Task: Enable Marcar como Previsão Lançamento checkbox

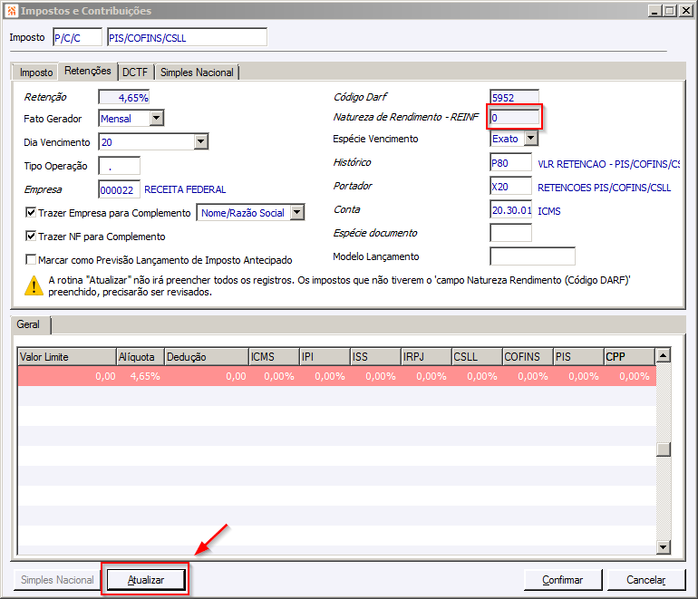Action: 31,259
